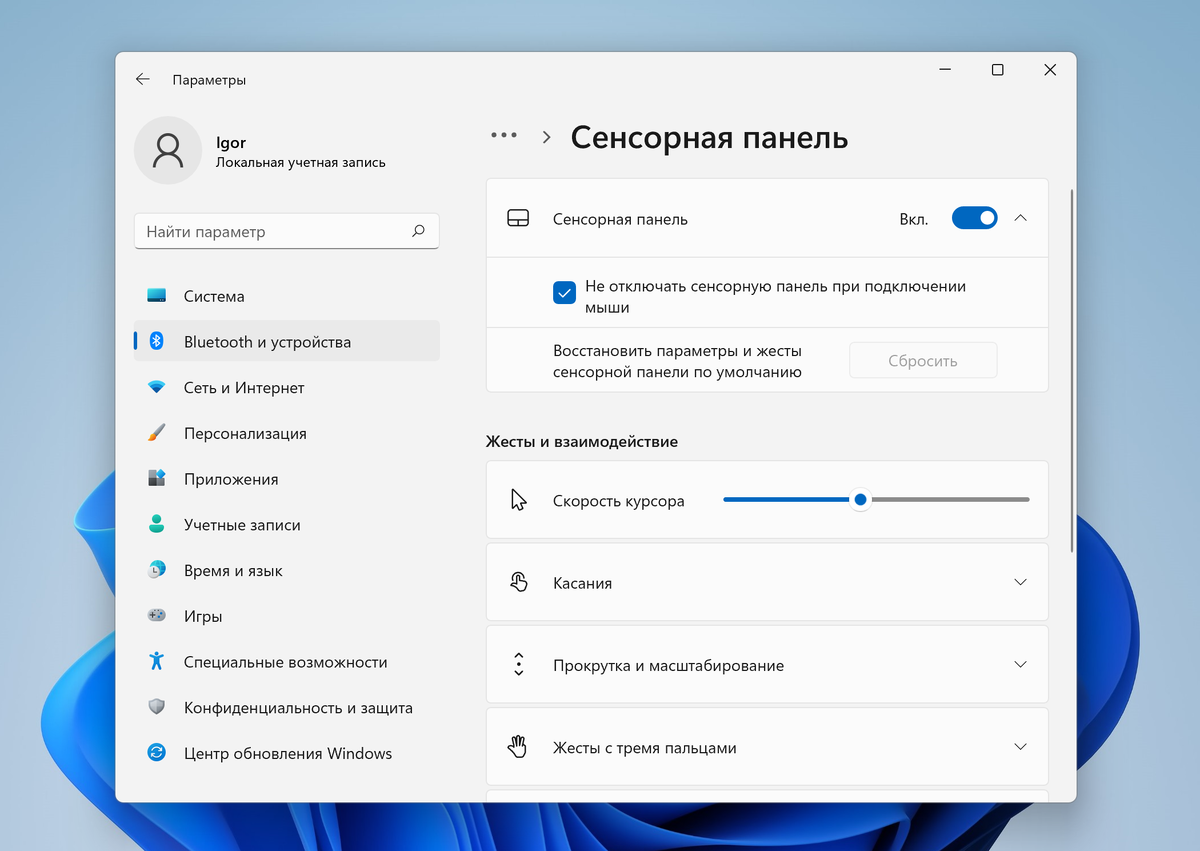Click the Жесты и взаимодействие heading
The height and width of the screenshot is (851, 1200).
point(582,441)
